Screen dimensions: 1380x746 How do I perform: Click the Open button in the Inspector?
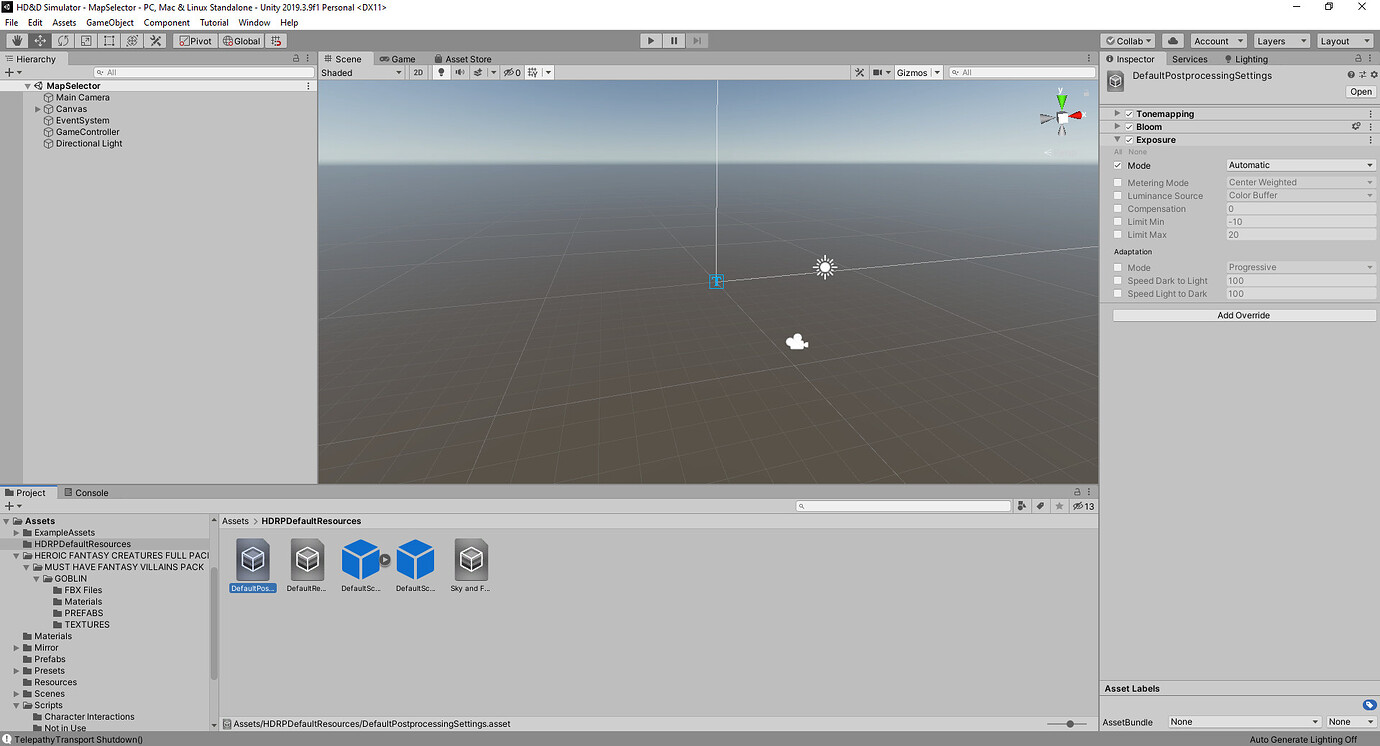pos(1360,91)
